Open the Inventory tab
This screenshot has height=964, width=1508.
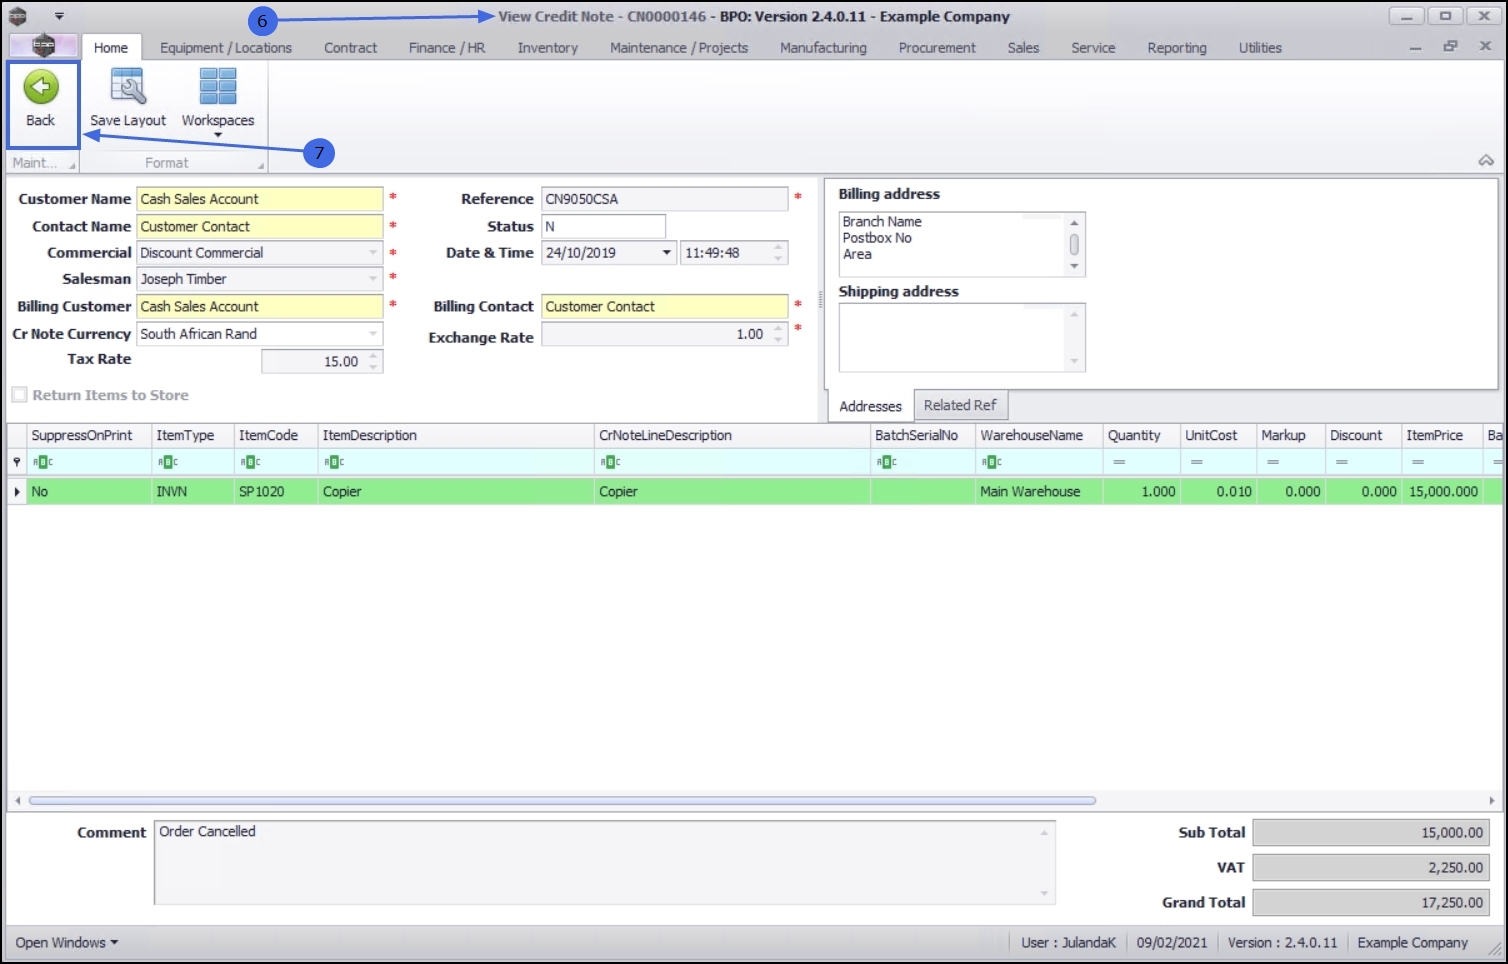click(x=548, y=47)
